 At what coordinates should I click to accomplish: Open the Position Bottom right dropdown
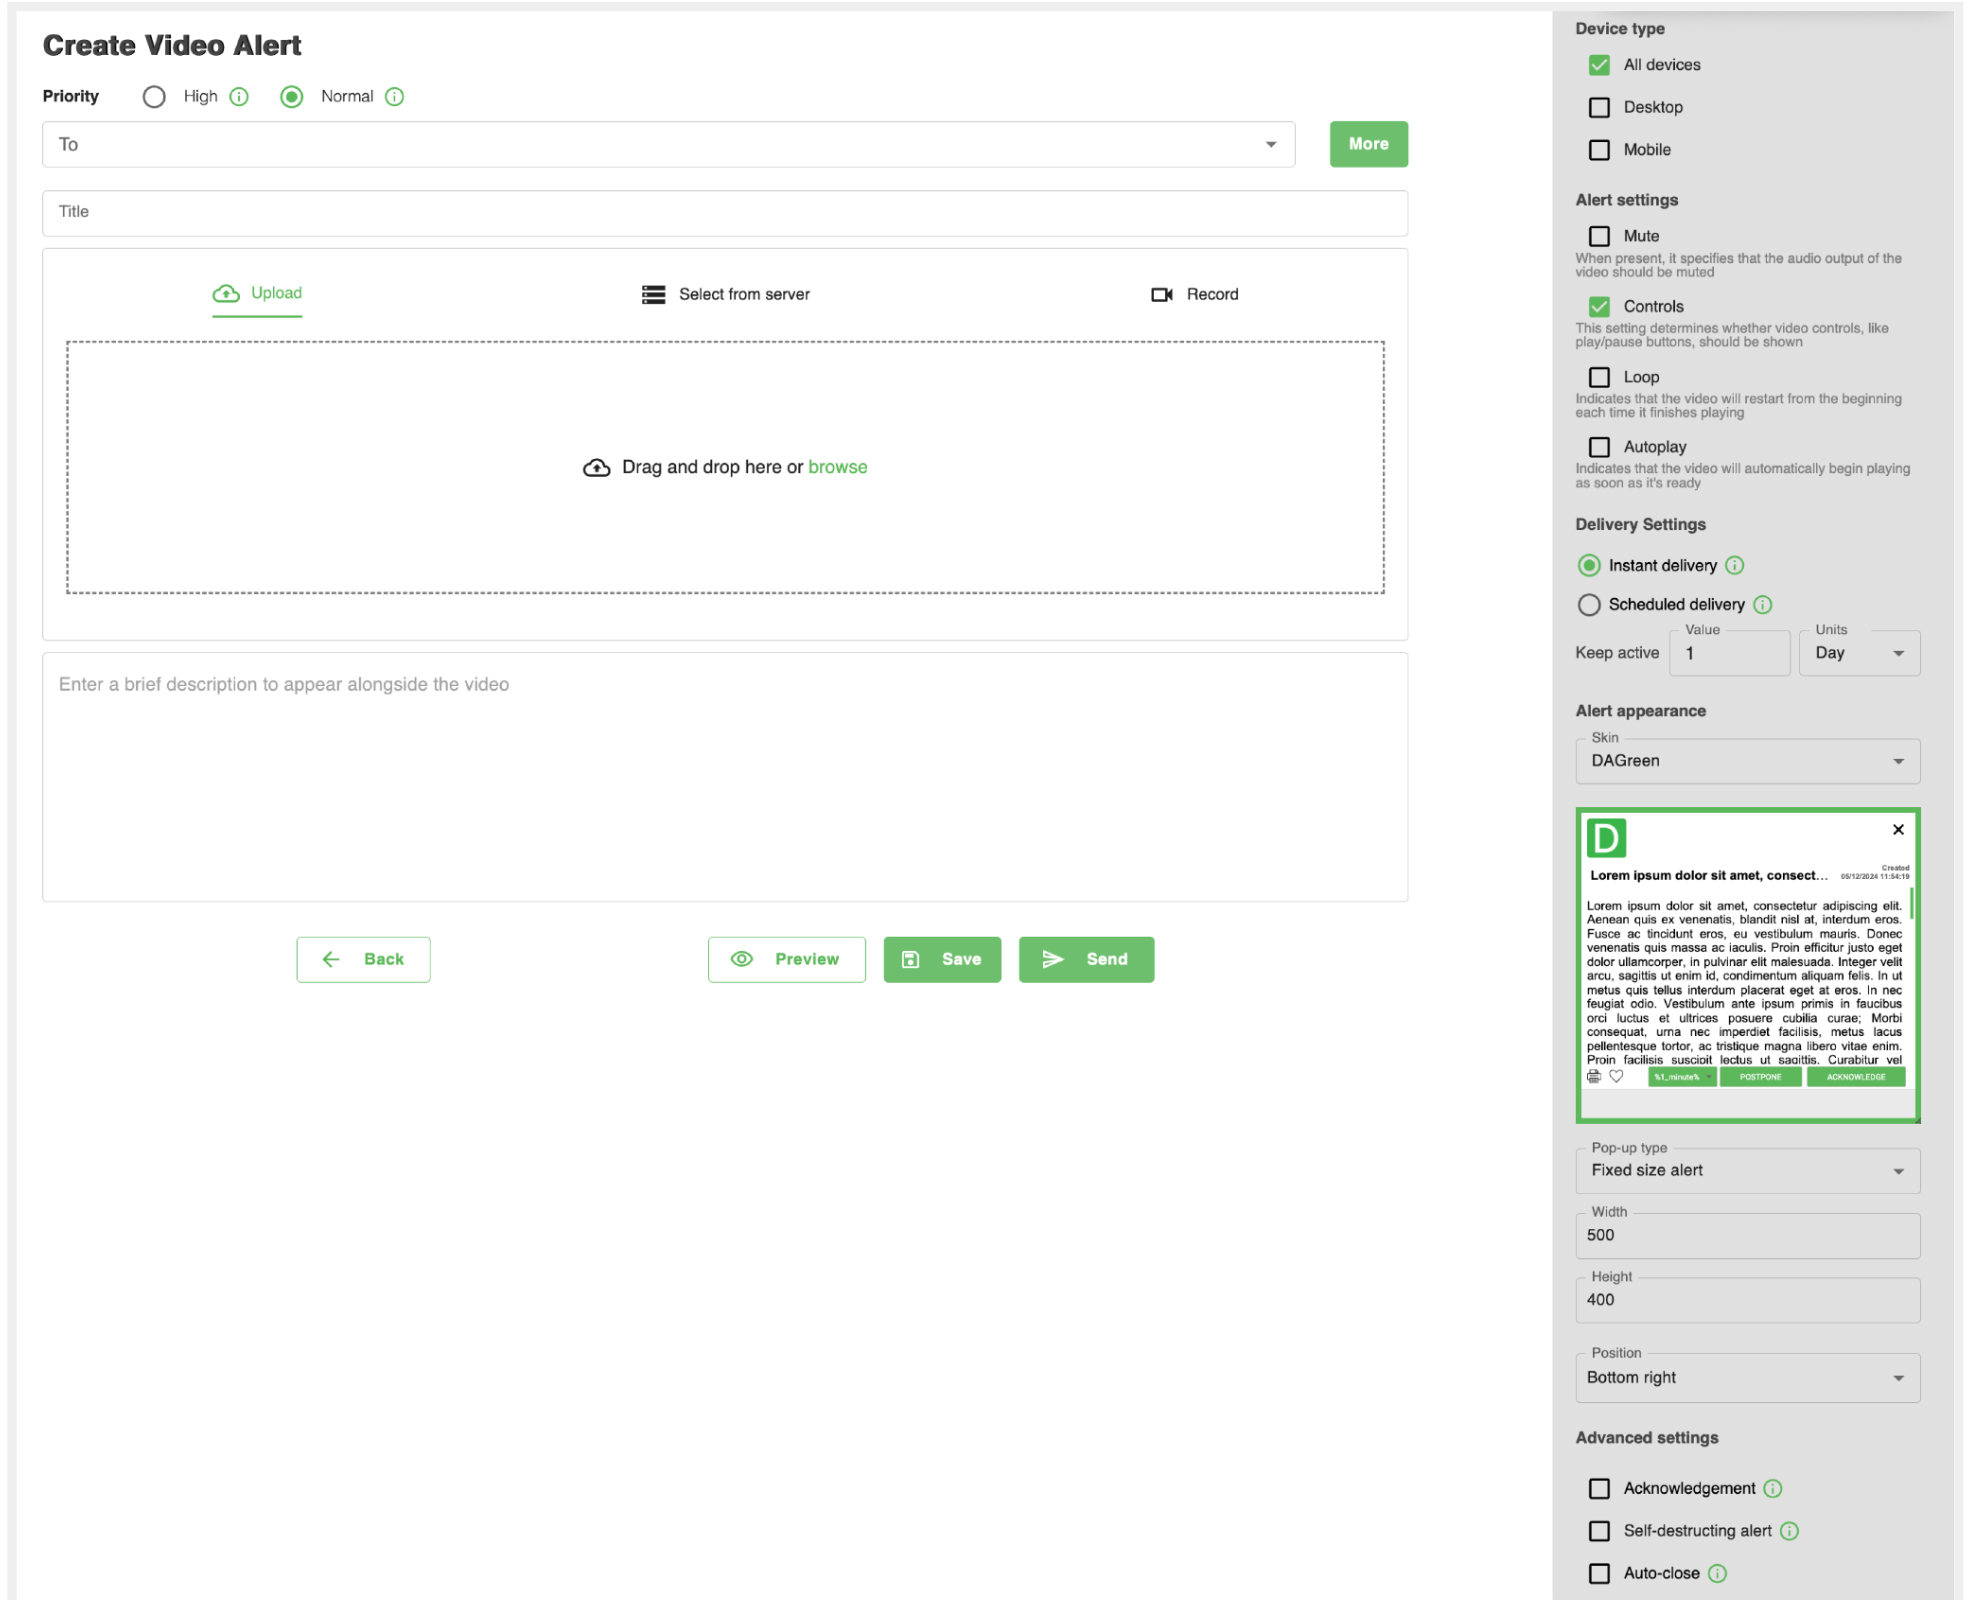[1898, 1378]
